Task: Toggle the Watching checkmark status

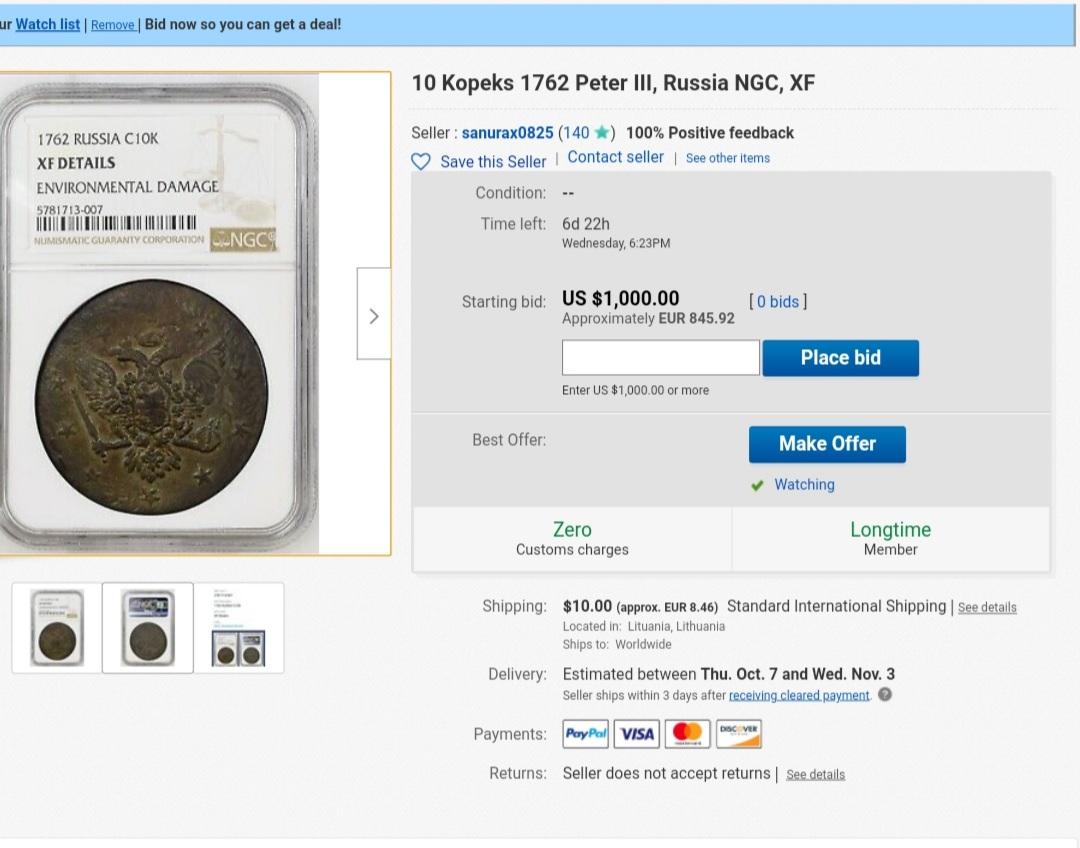Action: pyautogui.click(x=758, y=486)
